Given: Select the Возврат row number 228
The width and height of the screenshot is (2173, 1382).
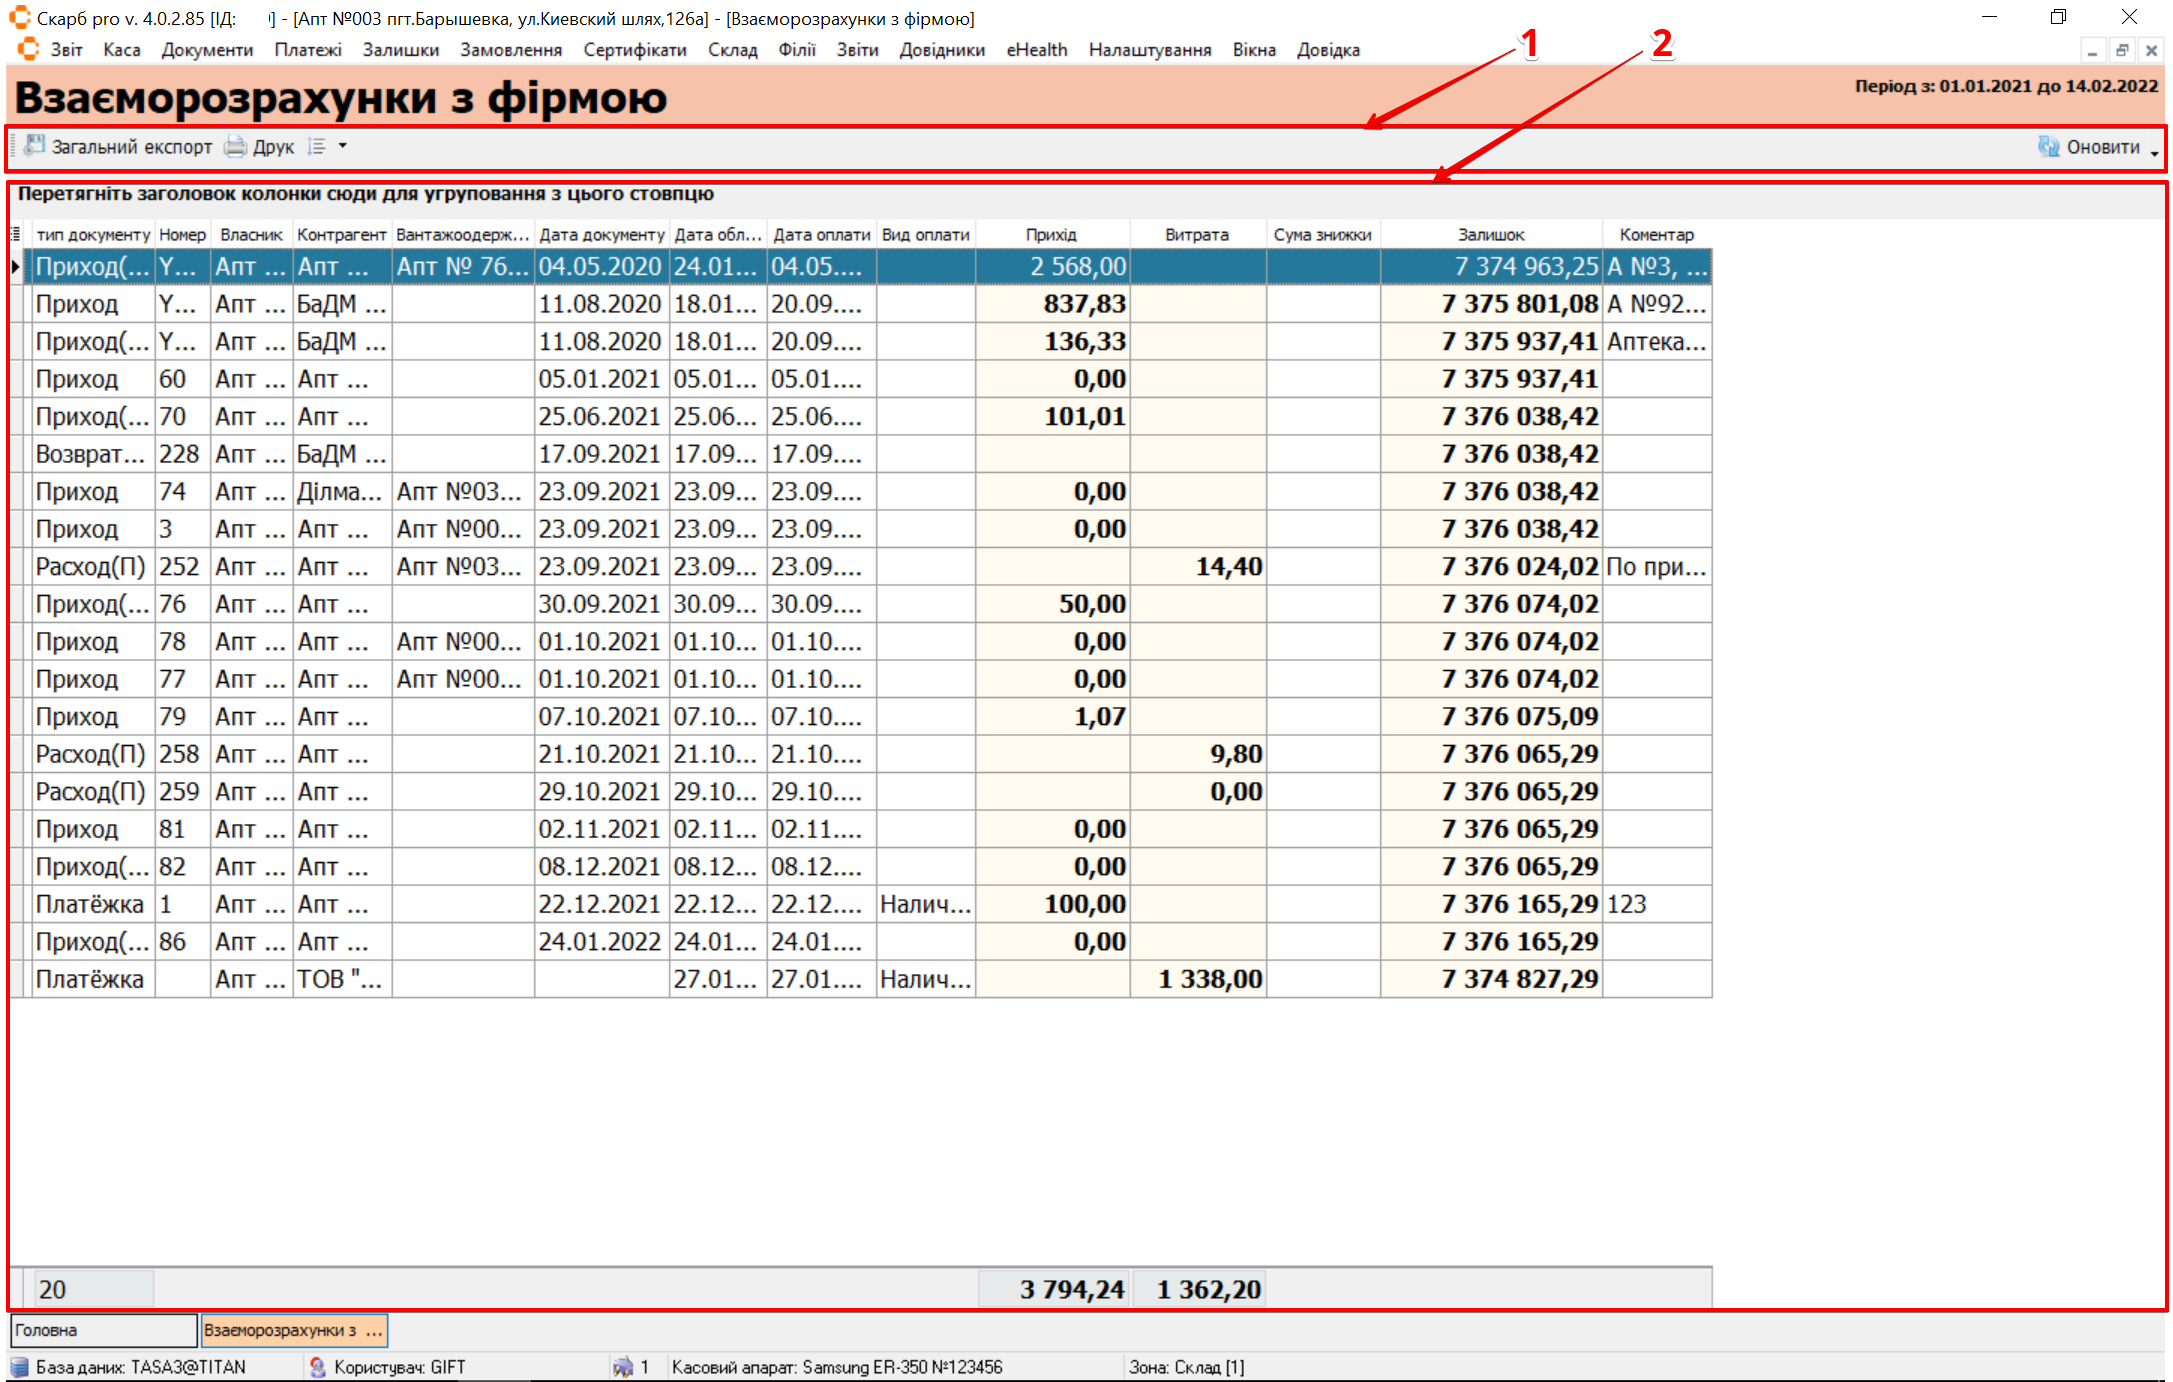Looking at the screenshot, I should 90,454.
